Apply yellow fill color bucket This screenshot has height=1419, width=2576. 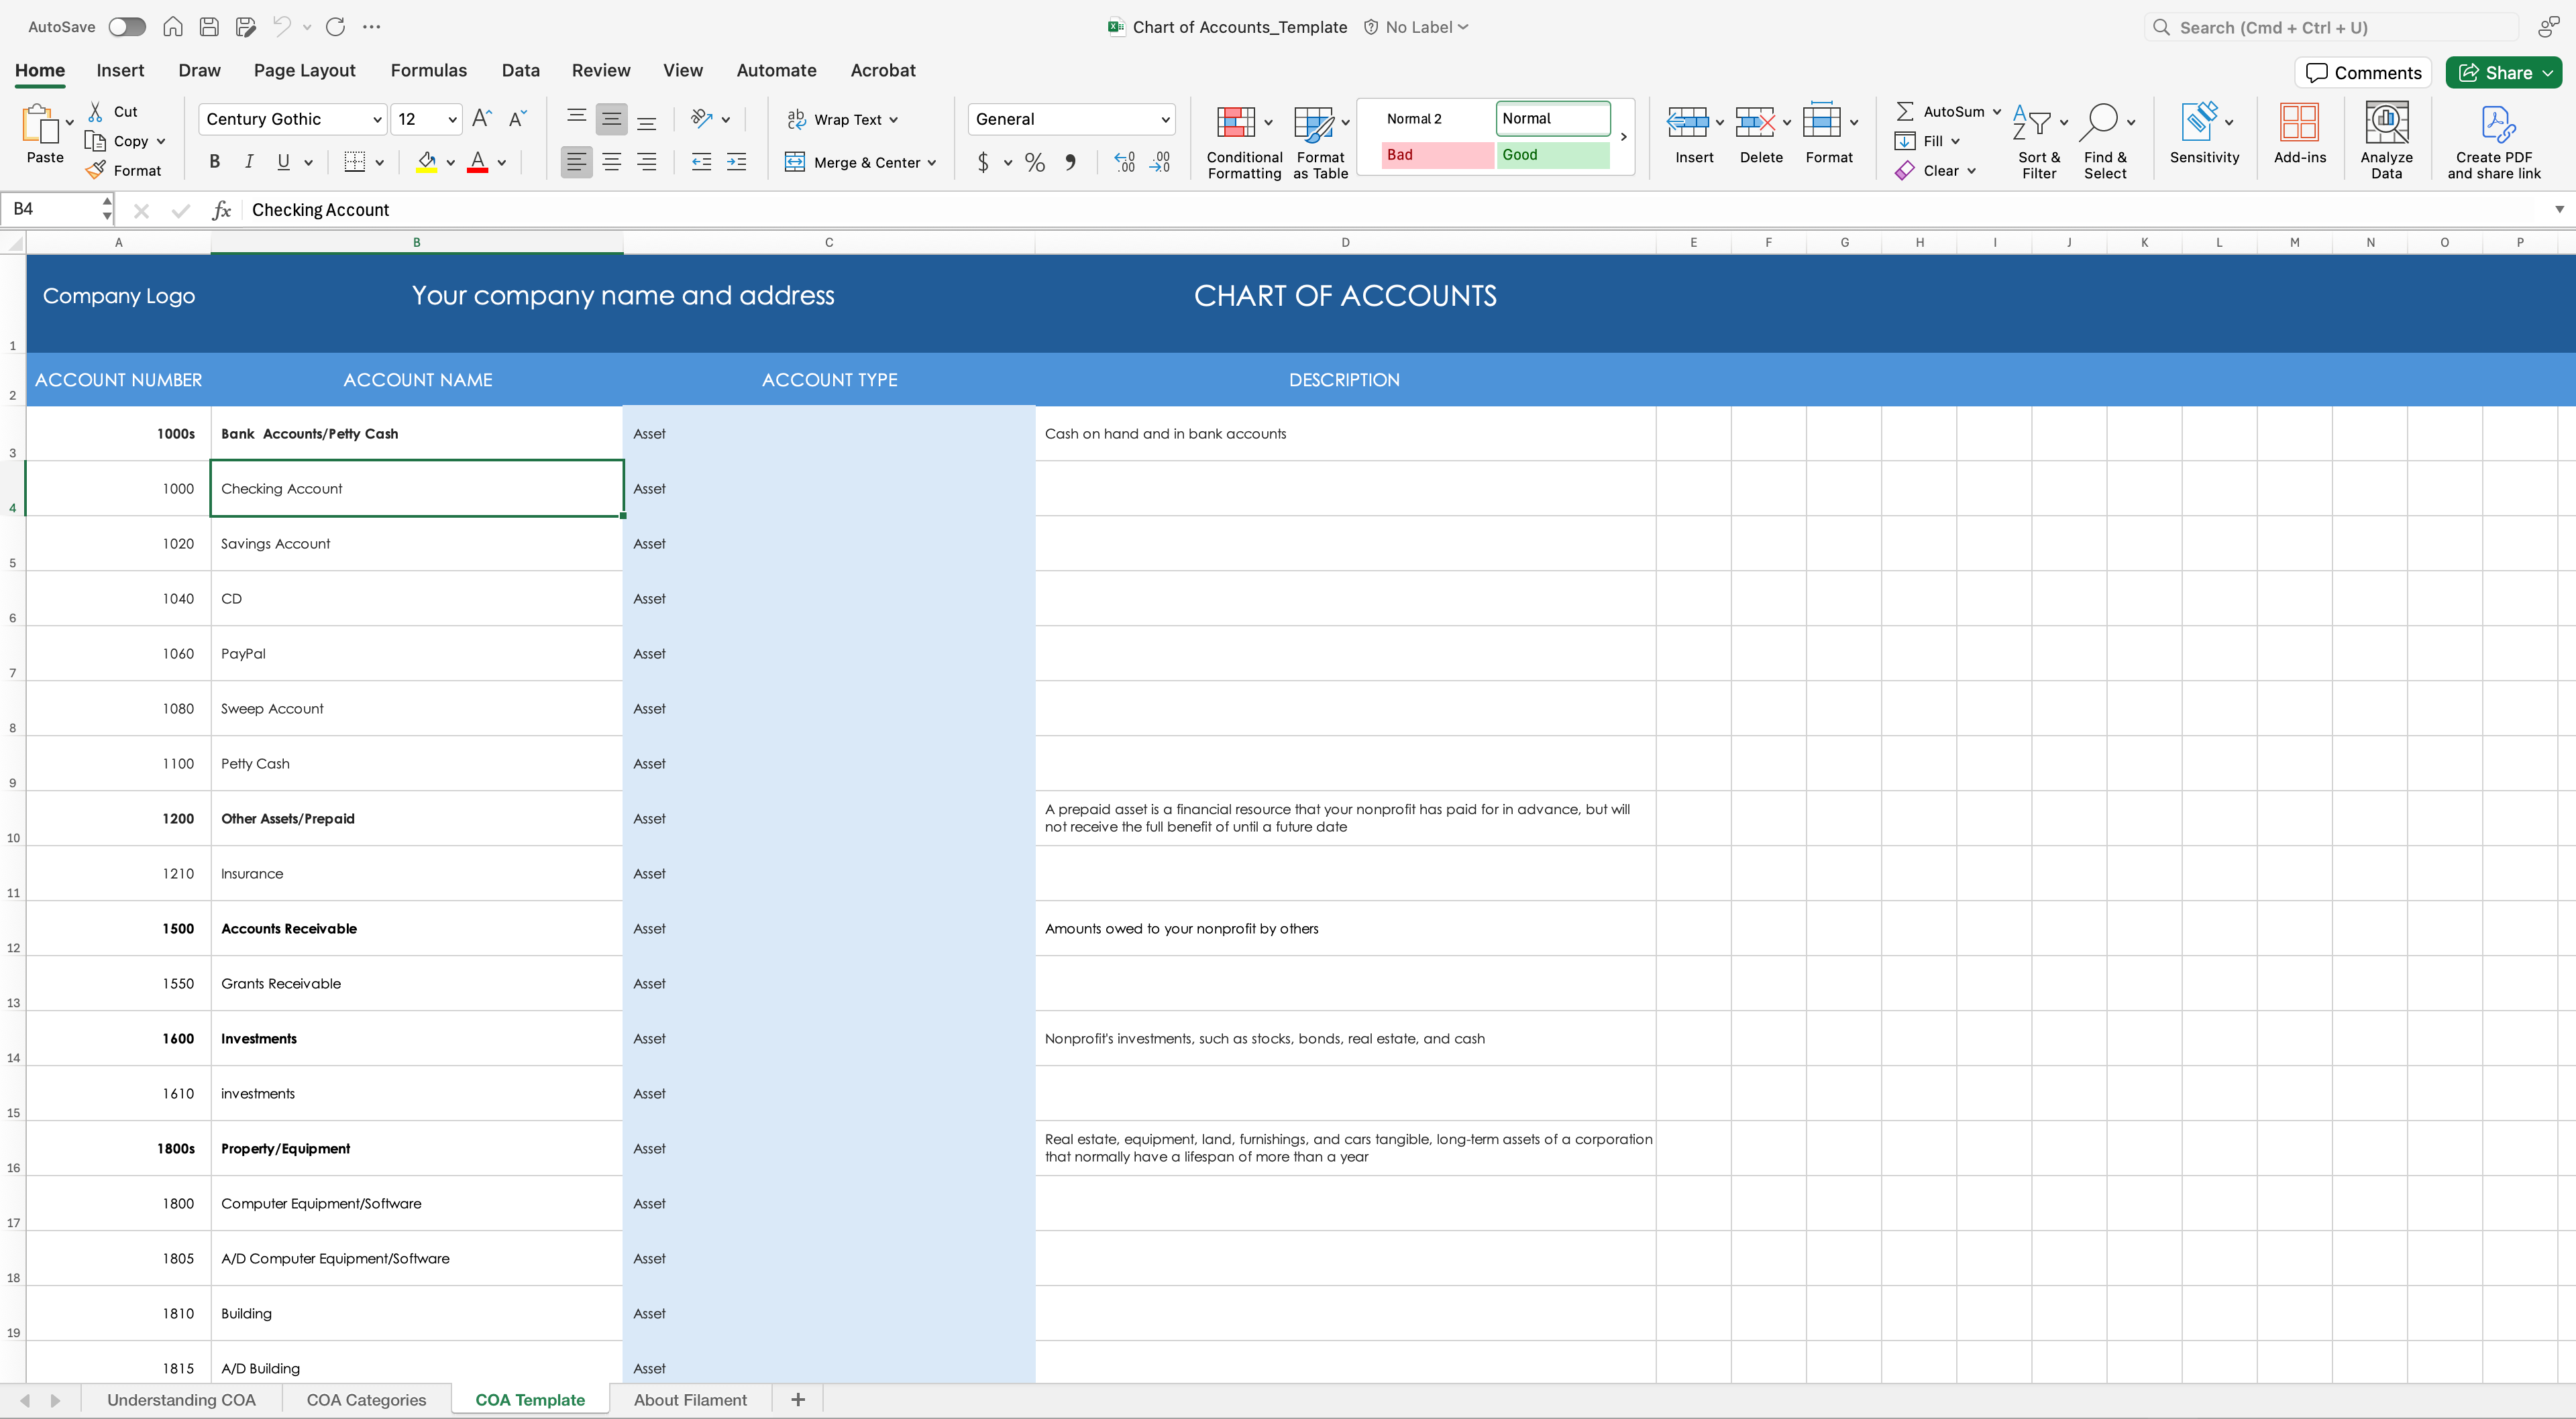[x=427, y=162]
